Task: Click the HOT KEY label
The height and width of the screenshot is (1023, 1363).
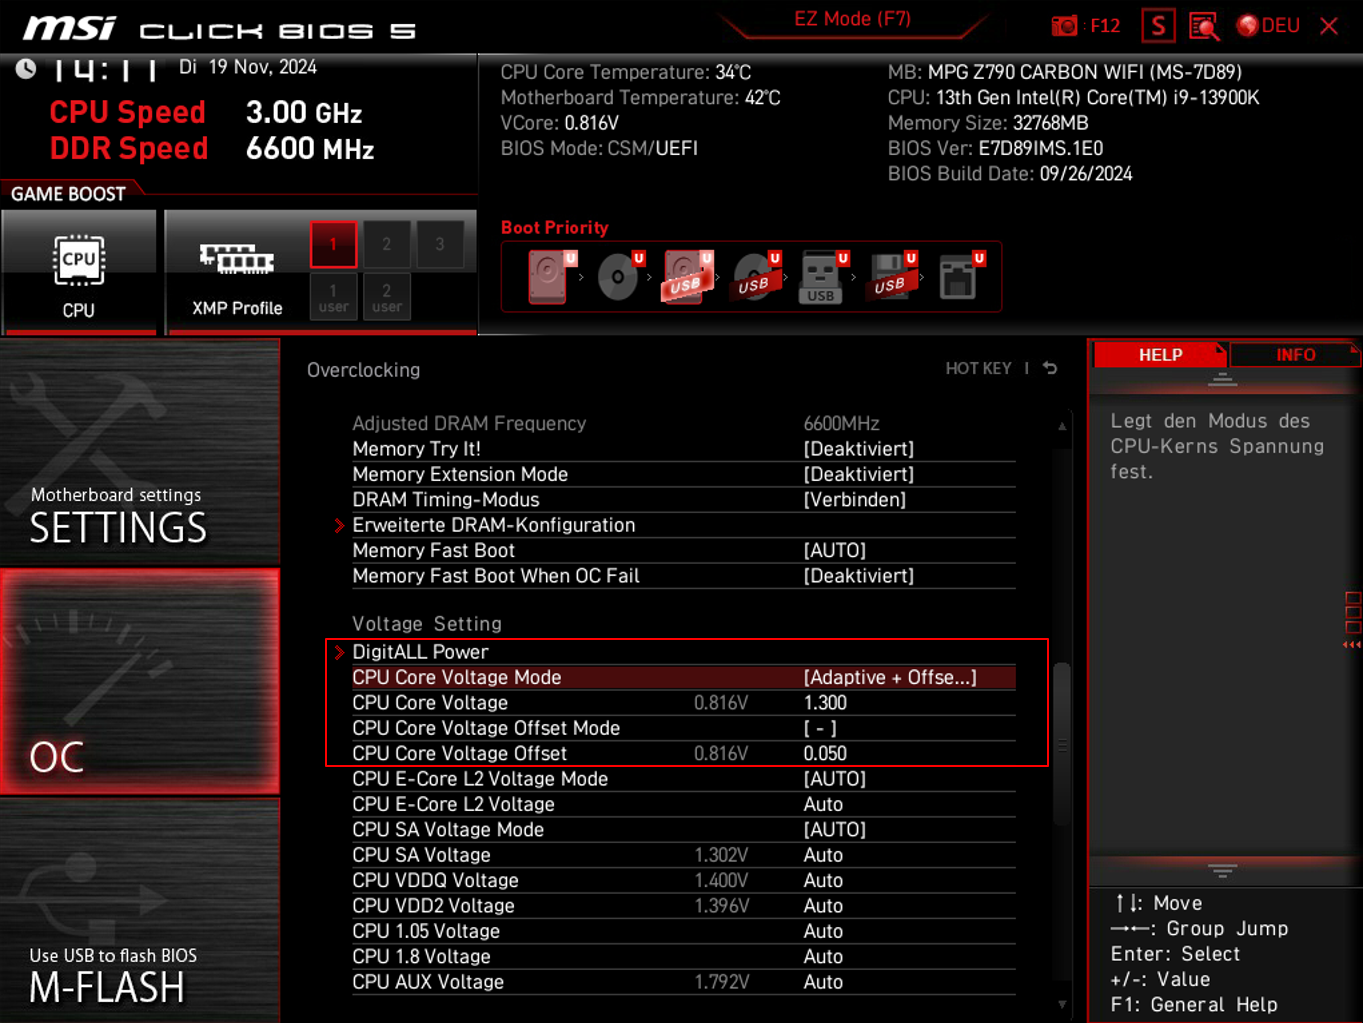Action: click(979, 369)
